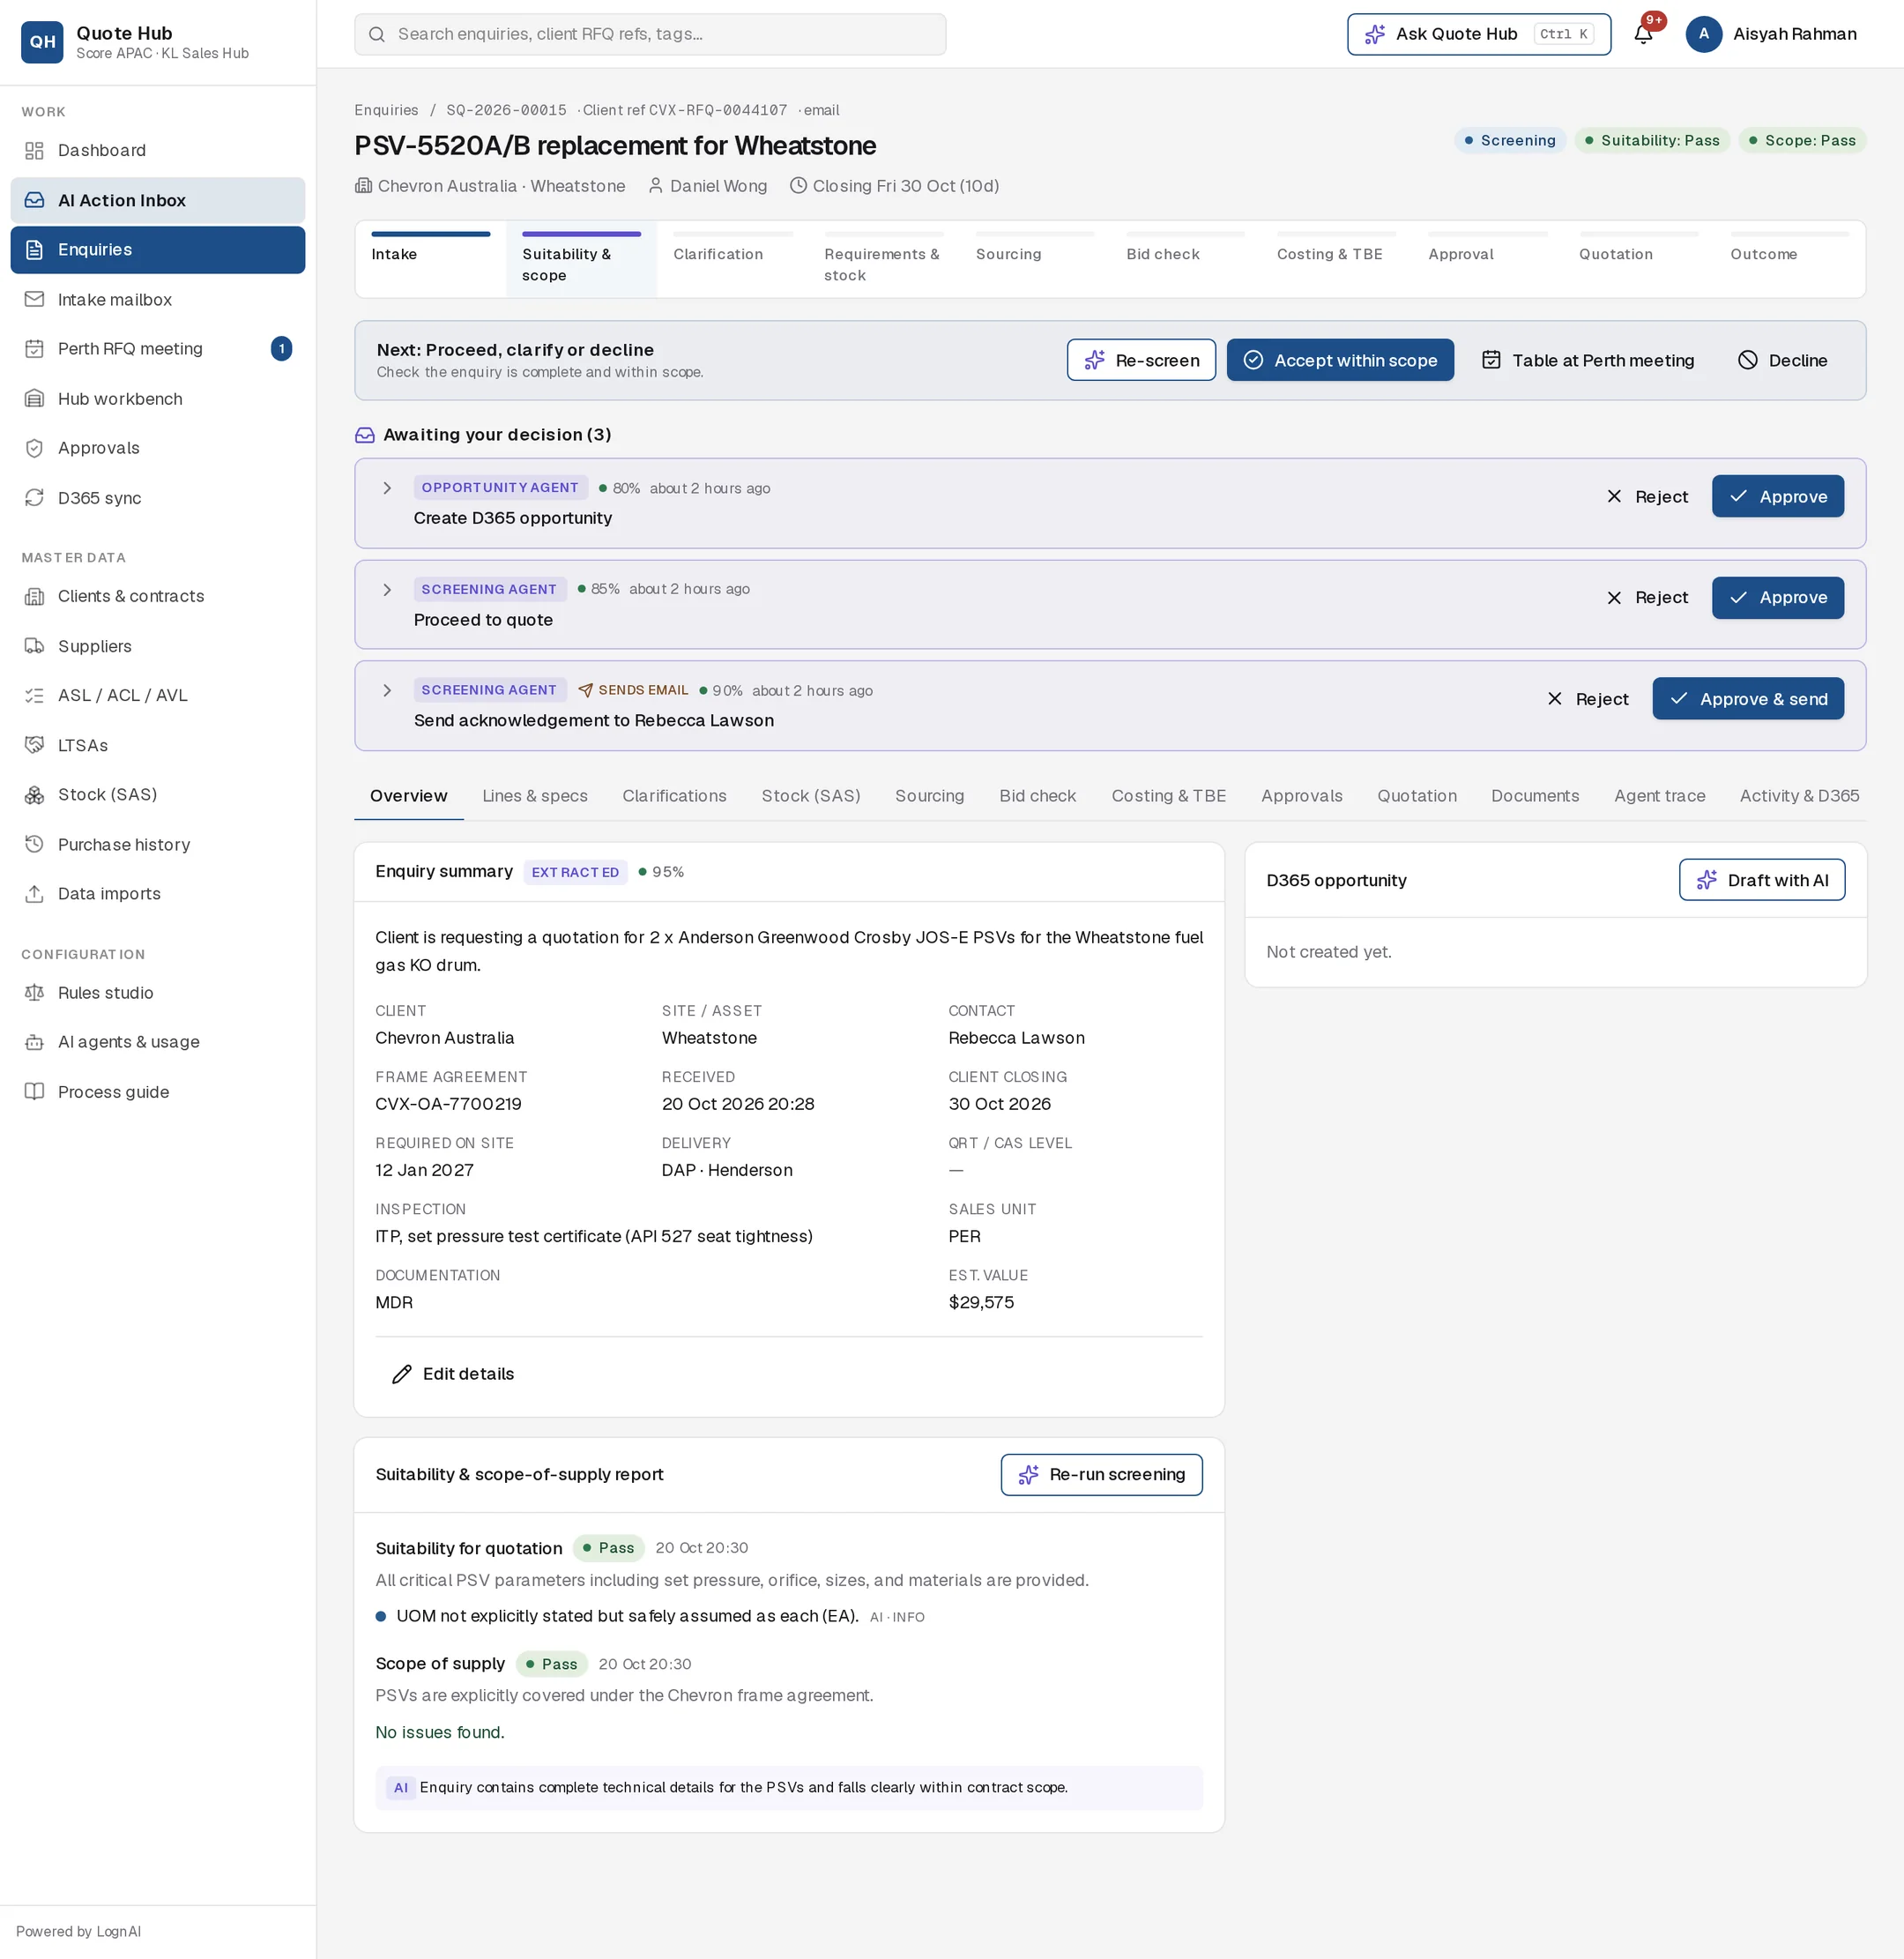The image size is (1904, 1959).
Task: Reject the Create D365 opportunity action
Action: tap(1647, 497)
